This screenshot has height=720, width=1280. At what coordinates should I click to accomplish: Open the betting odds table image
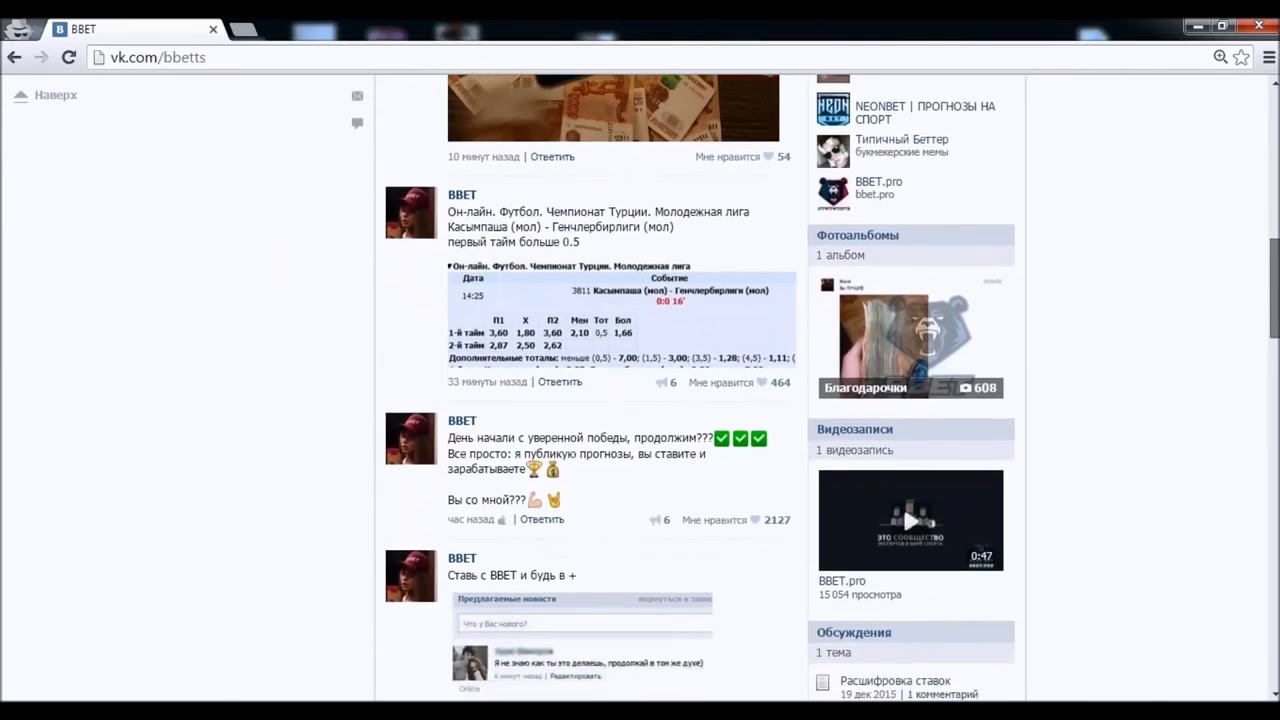point(622,315)
